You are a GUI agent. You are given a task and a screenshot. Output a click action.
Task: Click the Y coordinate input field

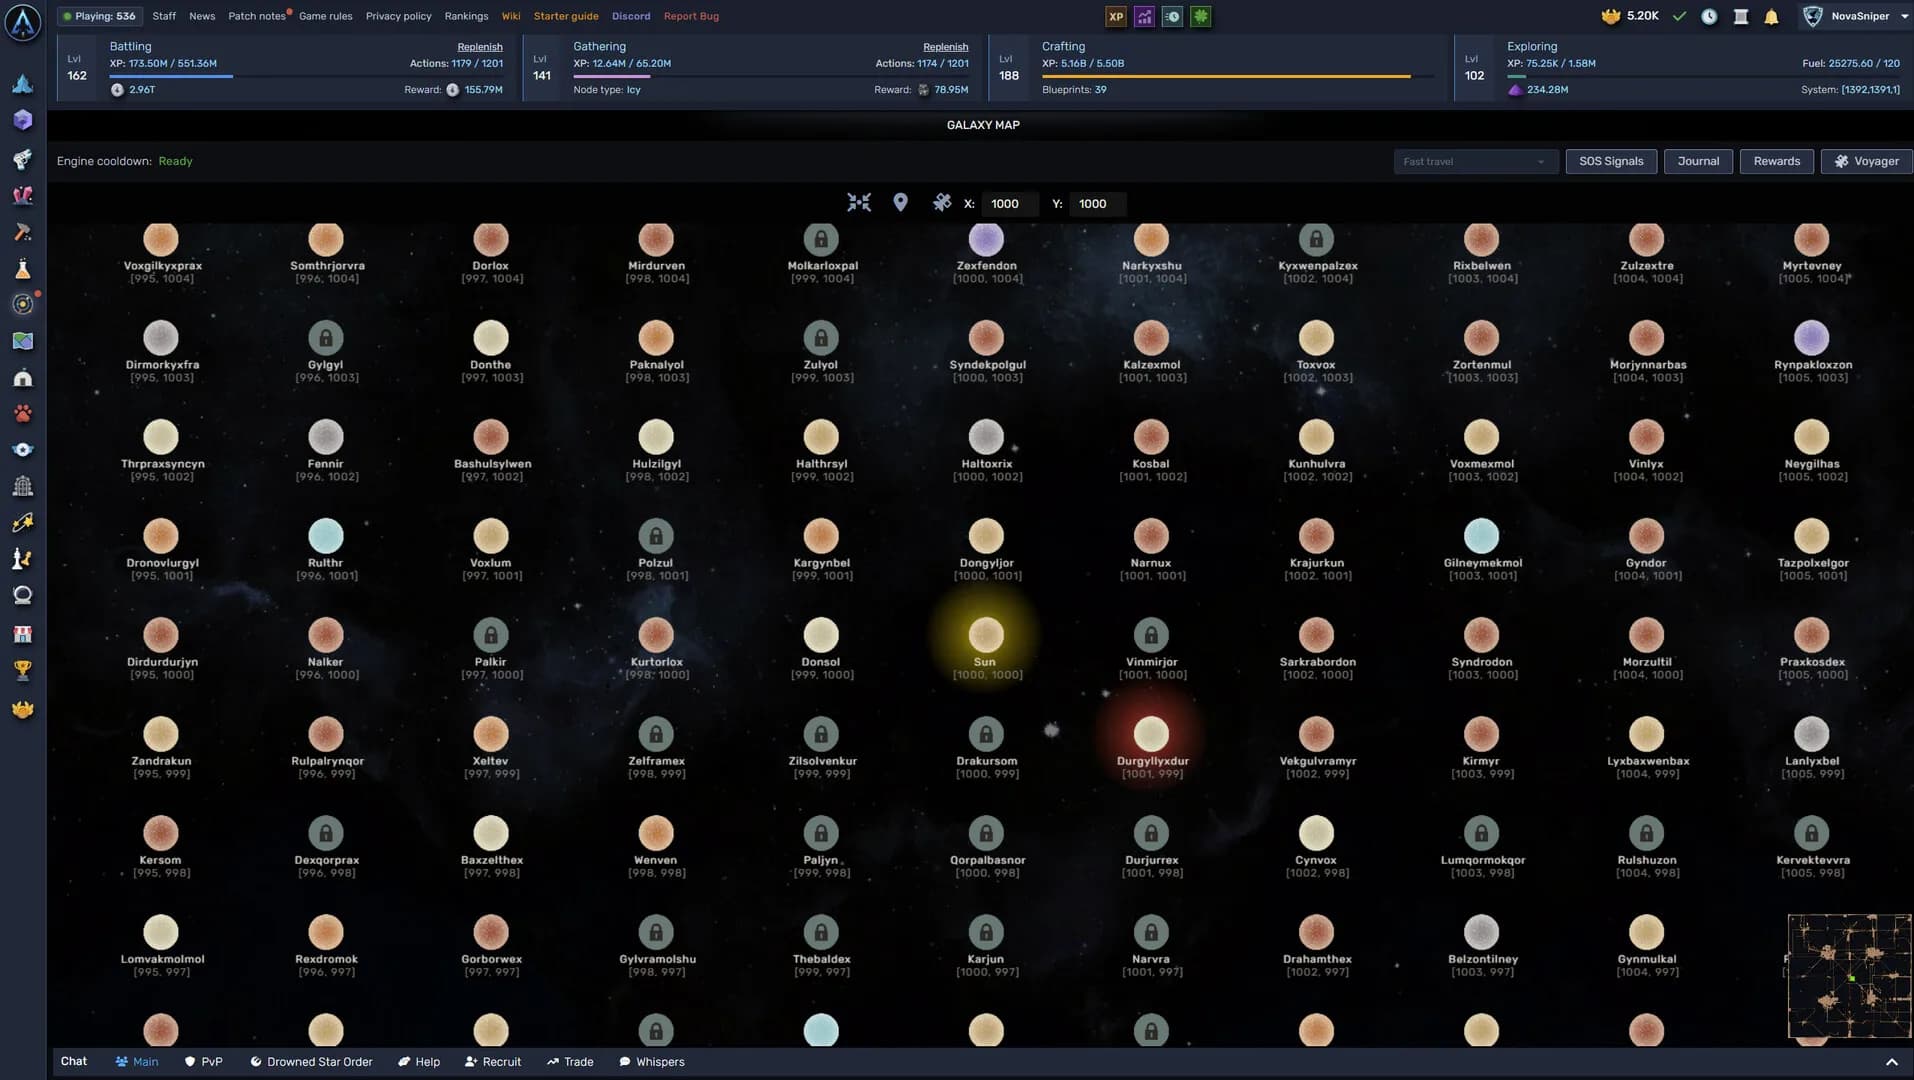tap(1097, 203)
